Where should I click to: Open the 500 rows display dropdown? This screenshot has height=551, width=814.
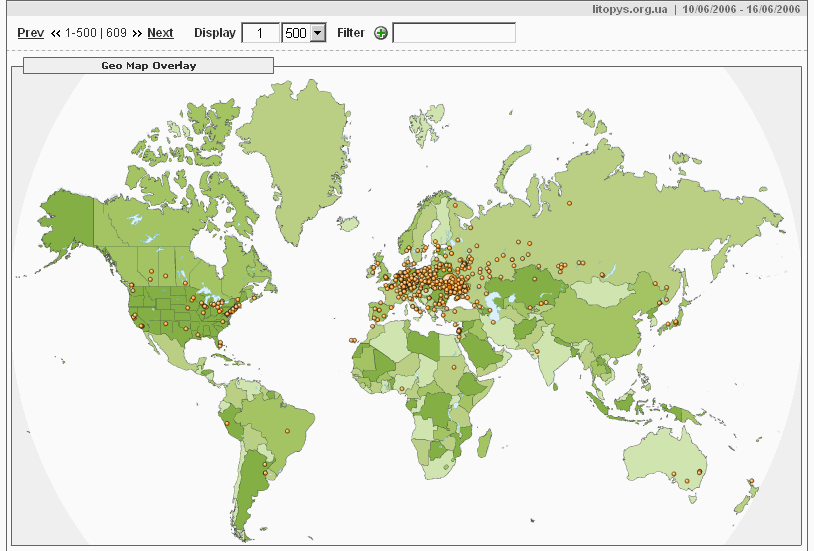[x=318, y=33]
